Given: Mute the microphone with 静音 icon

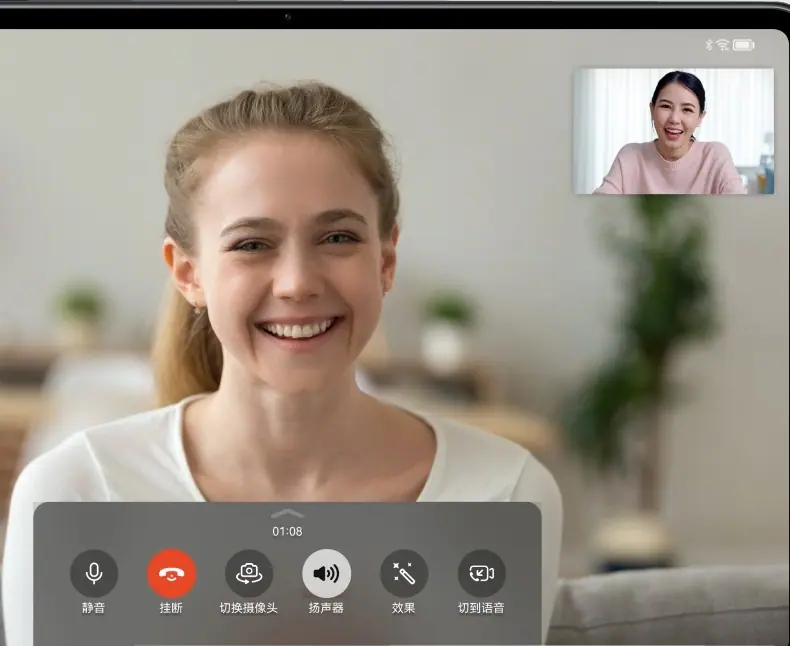Looking at the screenshot, I should (x=94, y=573).
